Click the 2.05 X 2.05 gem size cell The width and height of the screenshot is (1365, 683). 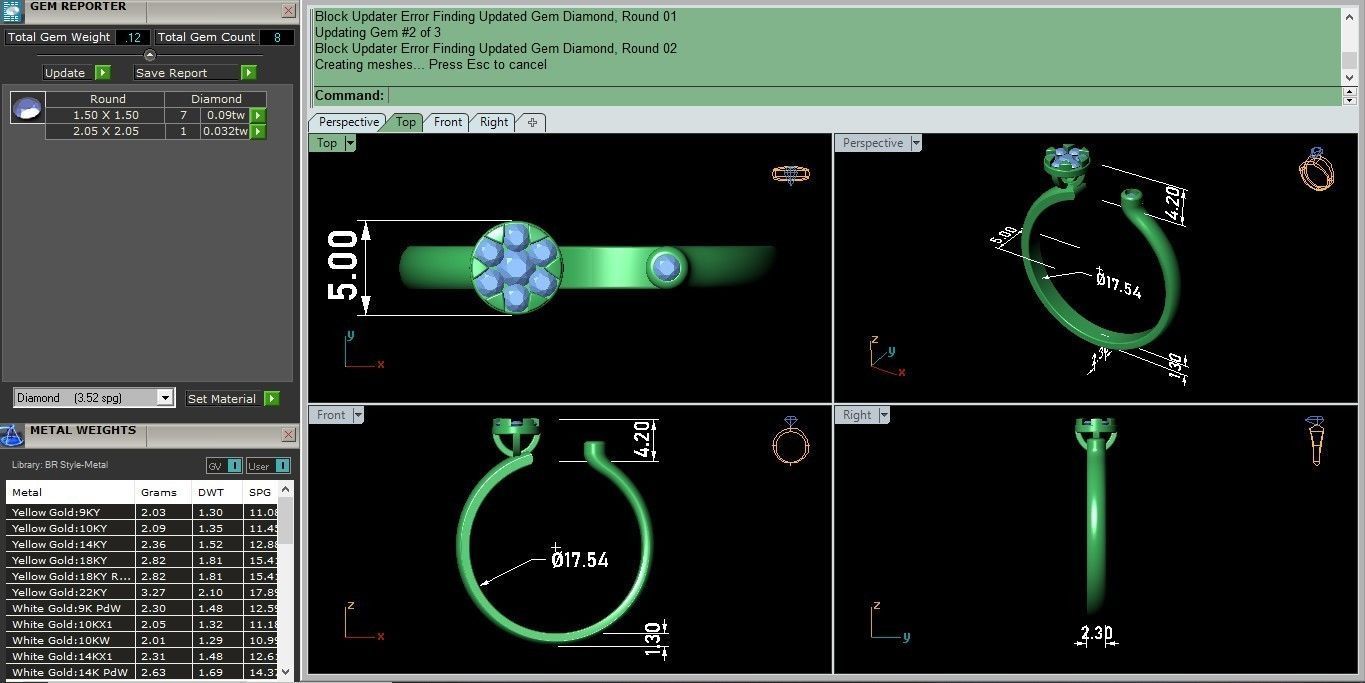pos(106,131)
